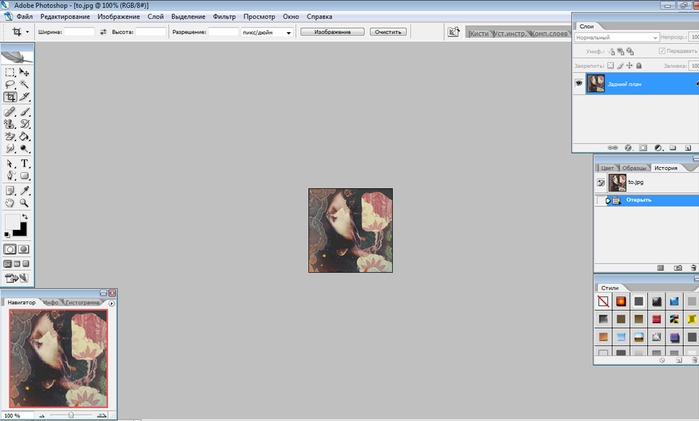Select the Clone Stamp tool
Viewport: 699px width, 421px height.
pyautogui.click(x=10, y=124)
